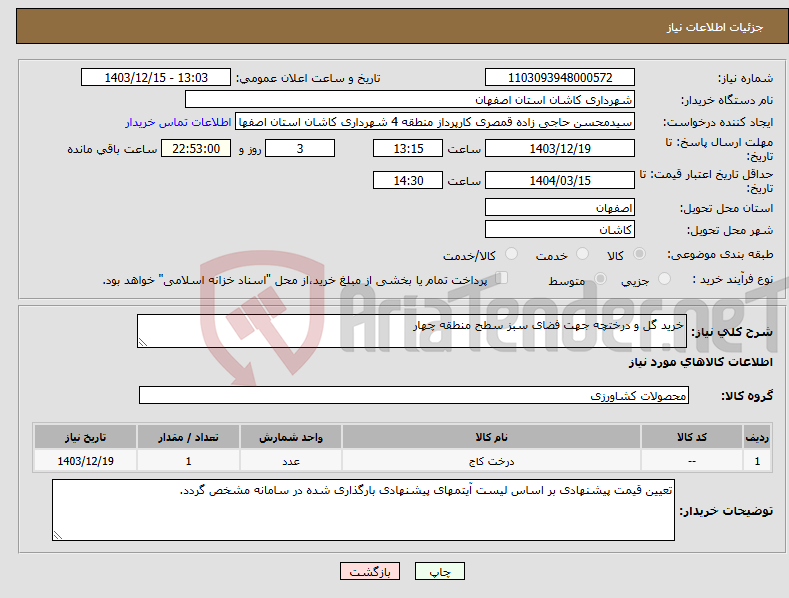Click the remaining days field showing 3
The width and height of the screenshot is (789, 598).
pos(300,148)
